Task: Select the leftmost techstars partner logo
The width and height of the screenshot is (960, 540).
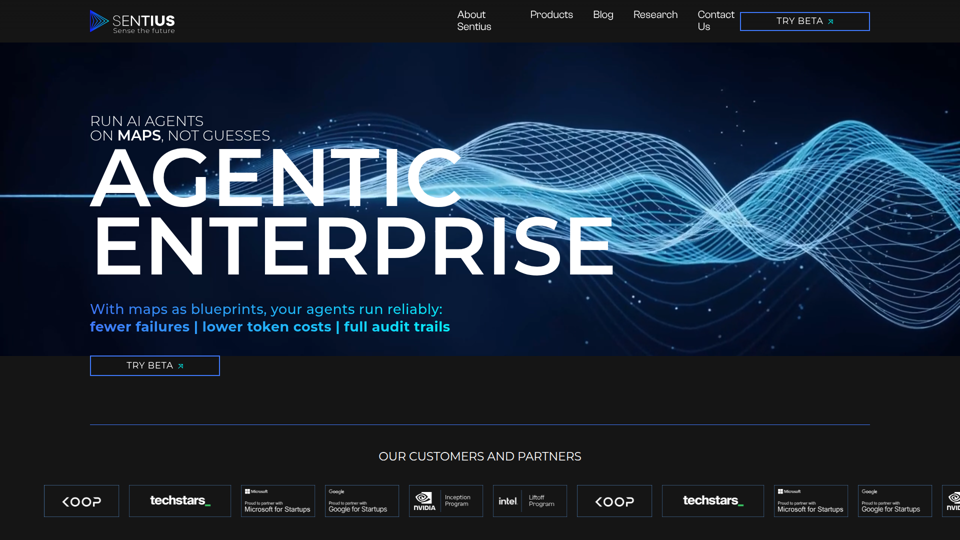Action: pos(180,501)
